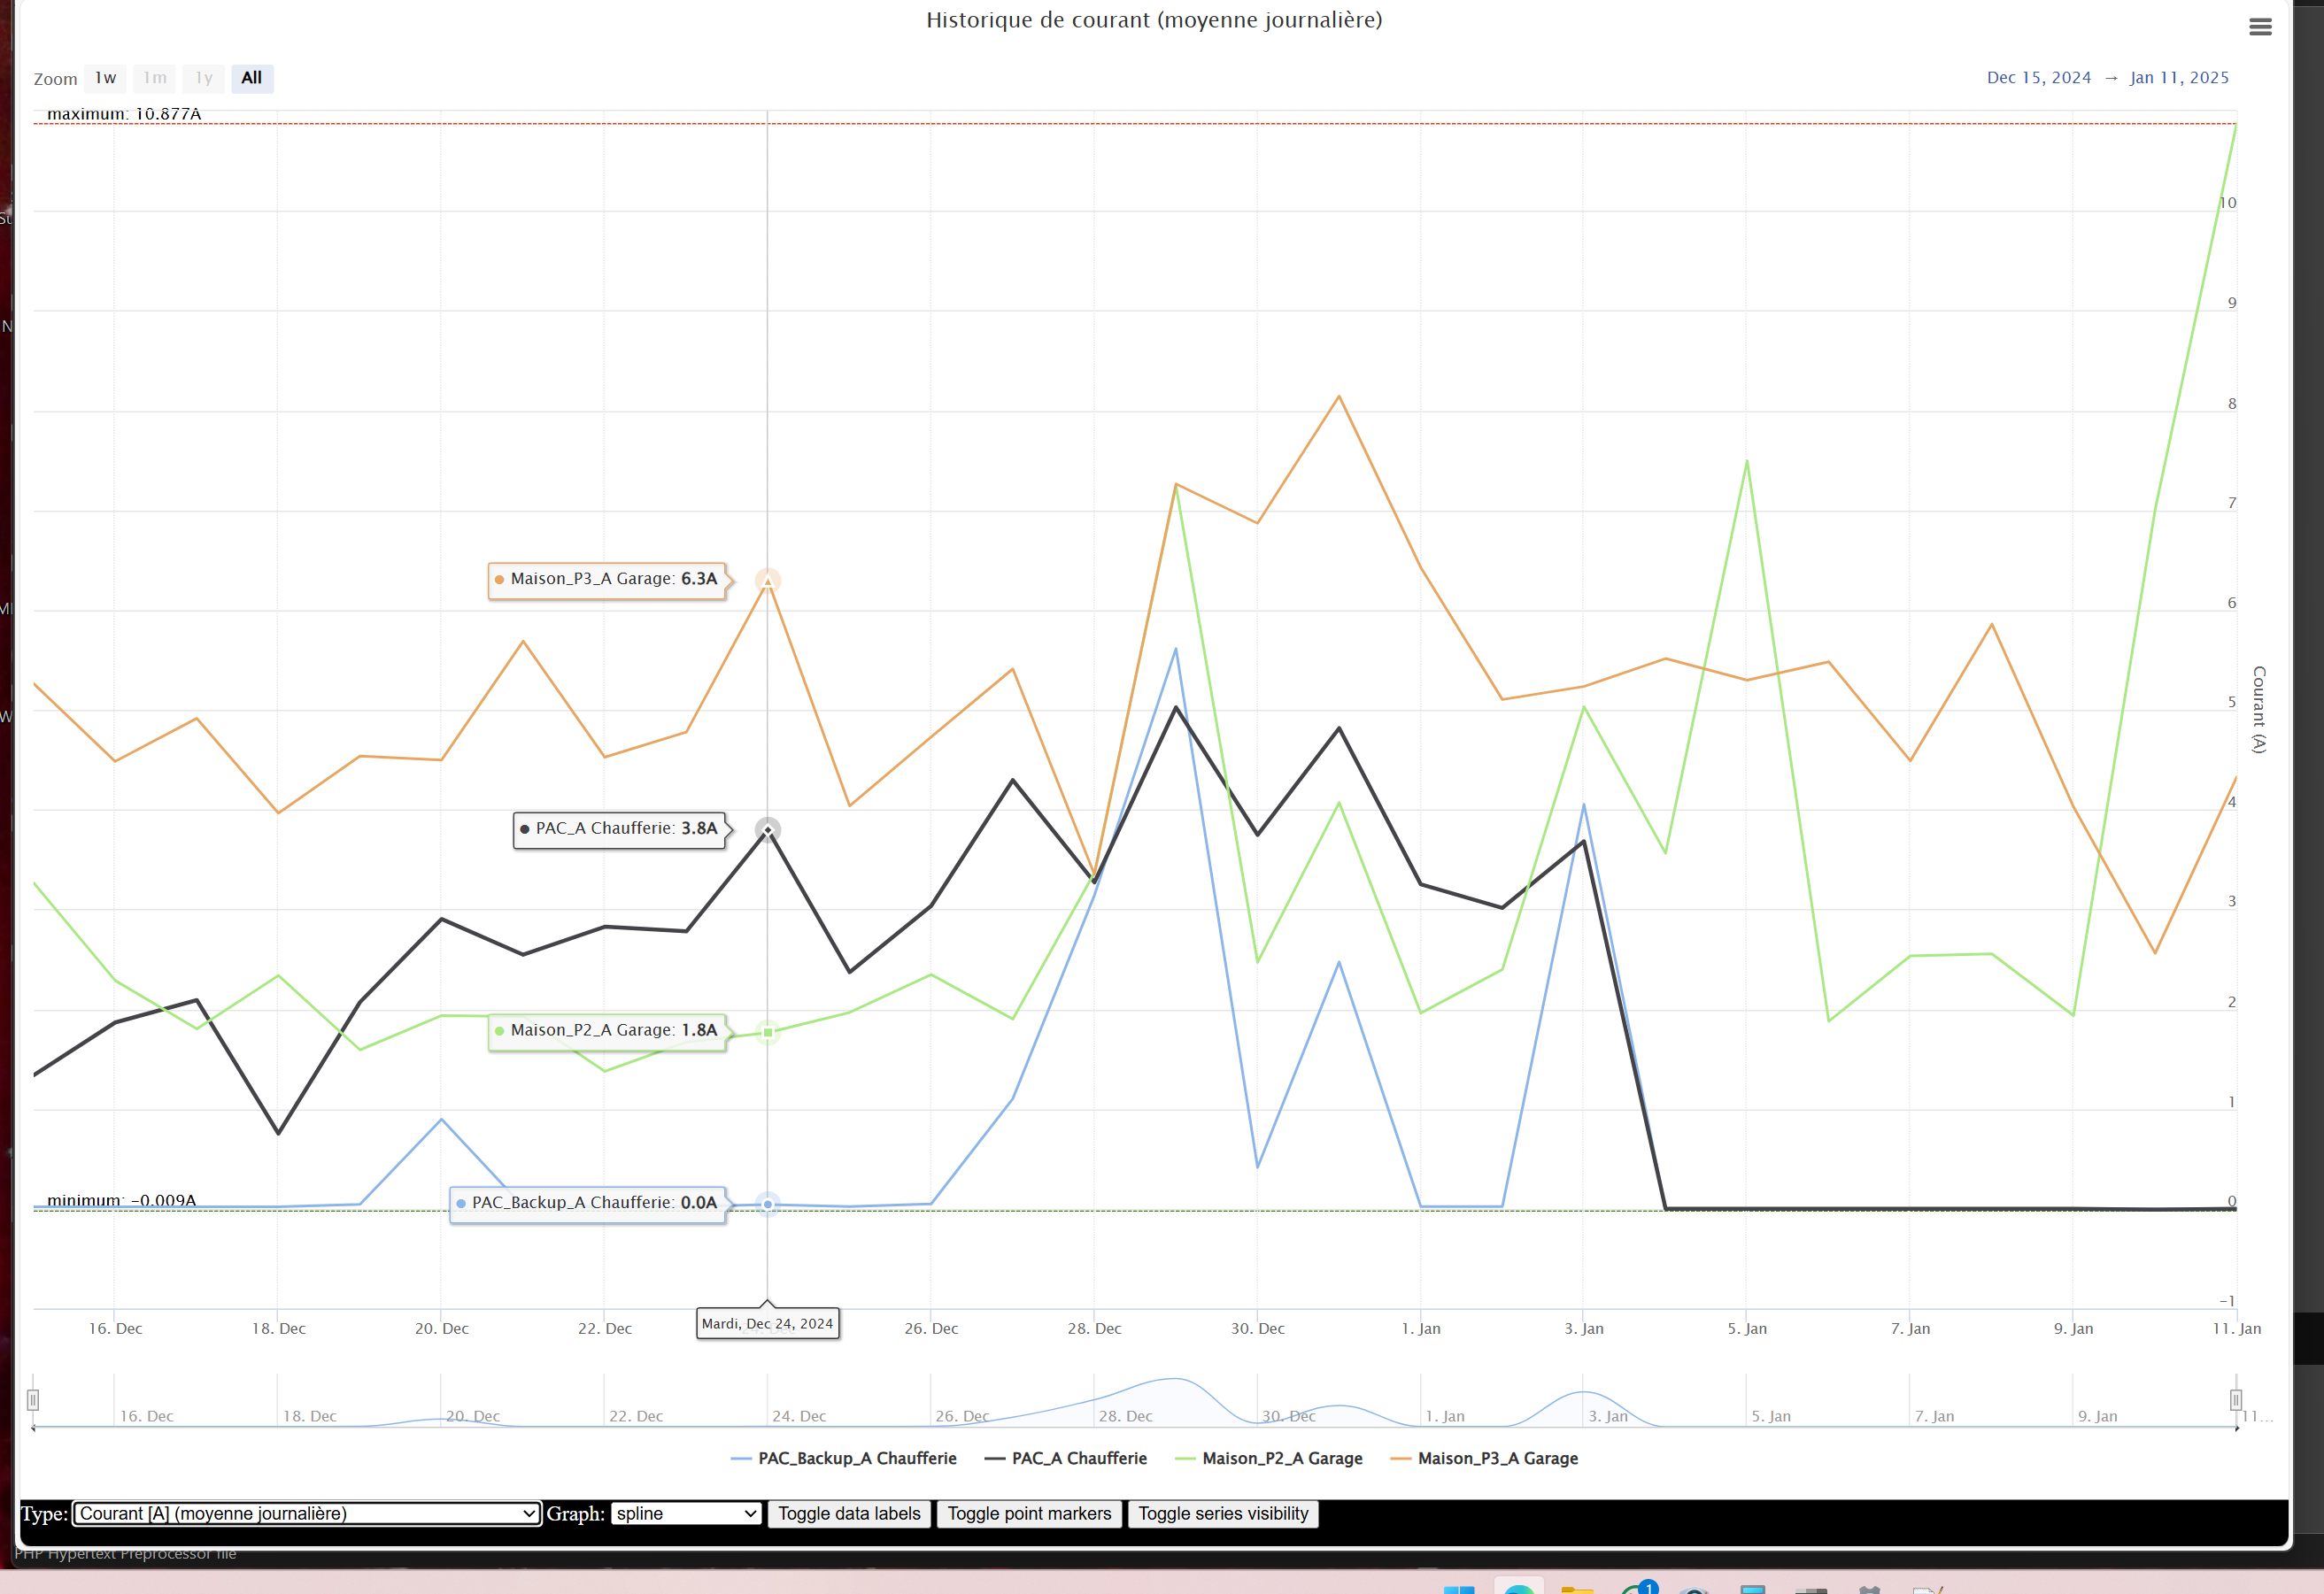Select the 1w zoom range
The height and width of the screenshot is (1594, 2324).
point(106,78)
